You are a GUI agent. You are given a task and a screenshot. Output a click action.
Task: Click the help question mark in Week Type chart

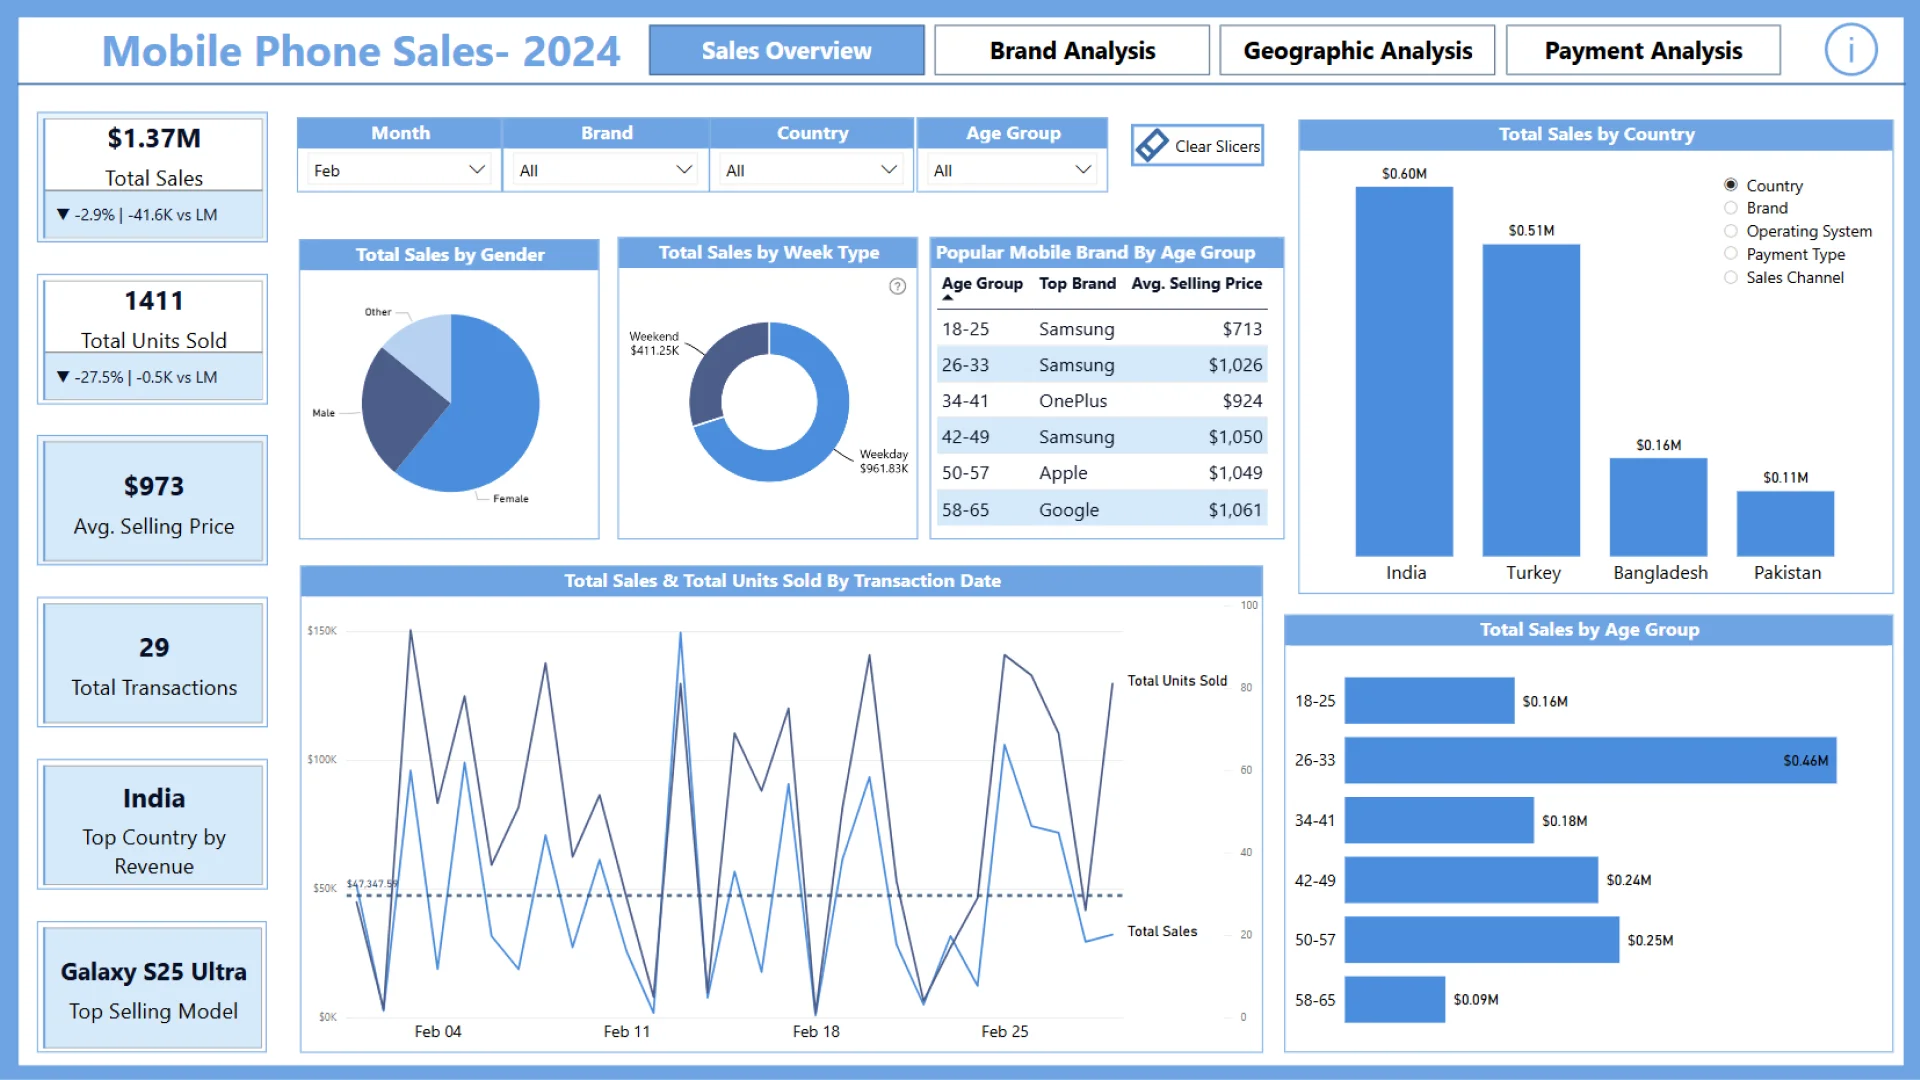coord(898,287)
